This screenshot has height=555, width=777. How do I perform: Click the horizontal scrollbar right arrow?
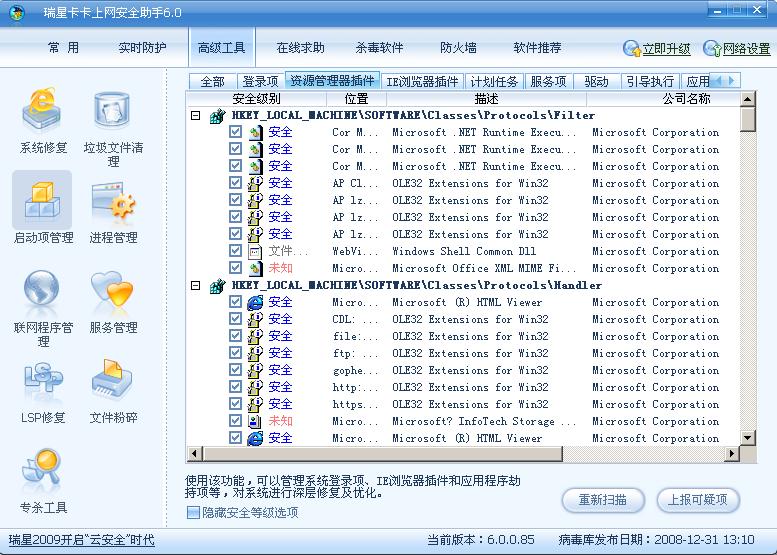[731, 453]
